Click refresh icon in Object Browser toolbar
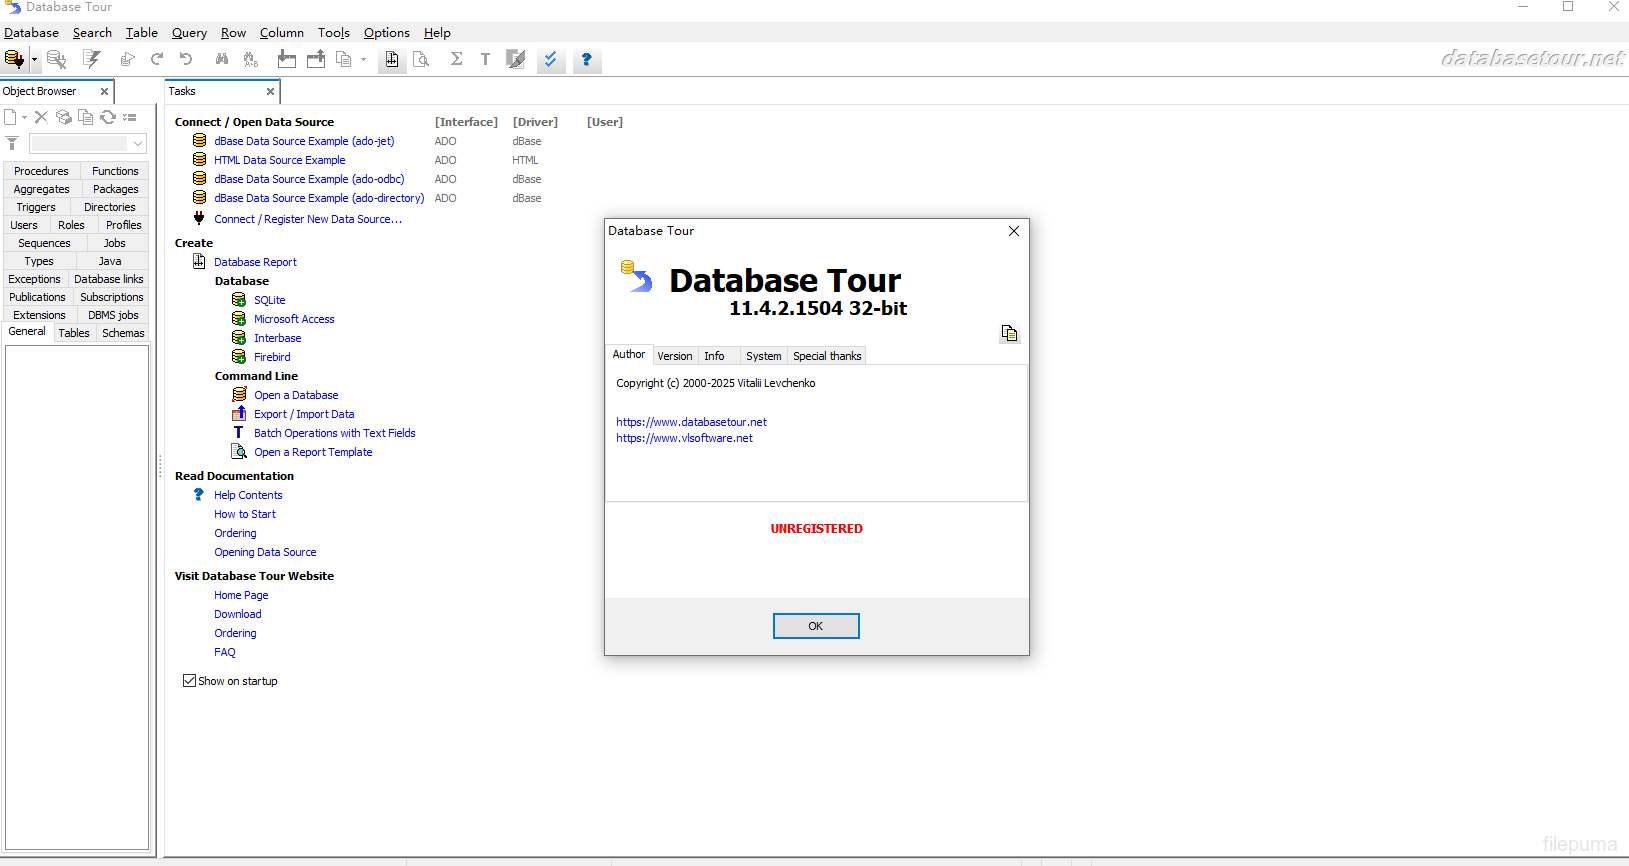Screen dimensions: 1629x866 (x=108, y=117)
